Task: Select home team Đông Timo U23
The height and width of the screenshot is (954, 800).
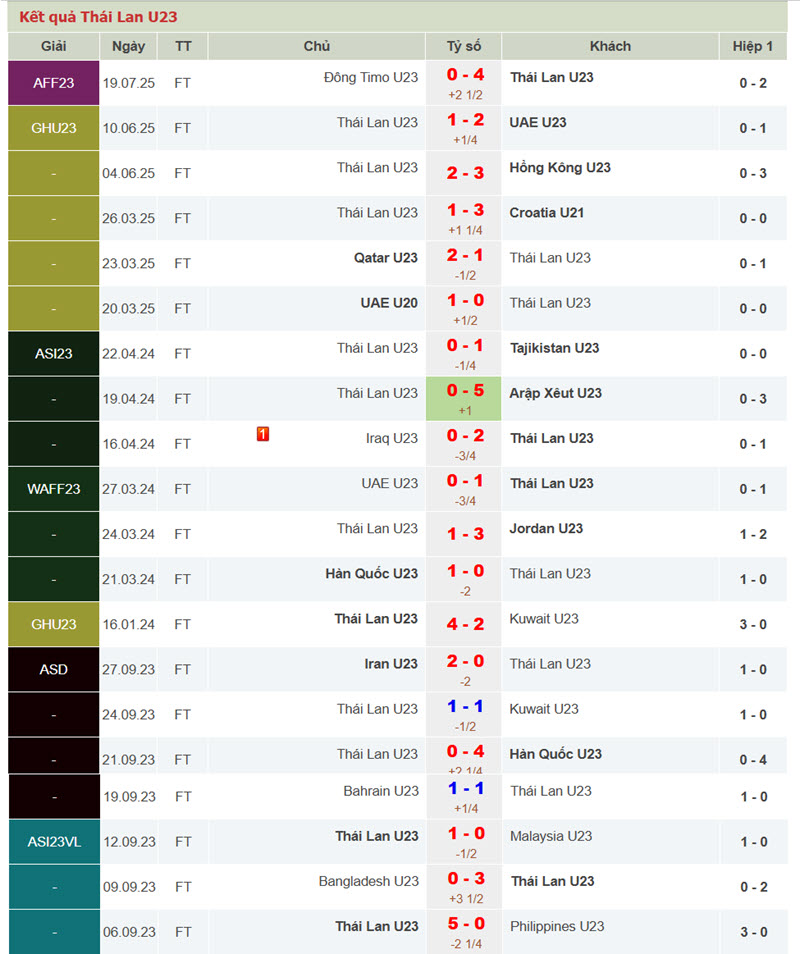Action: [370, 77]
